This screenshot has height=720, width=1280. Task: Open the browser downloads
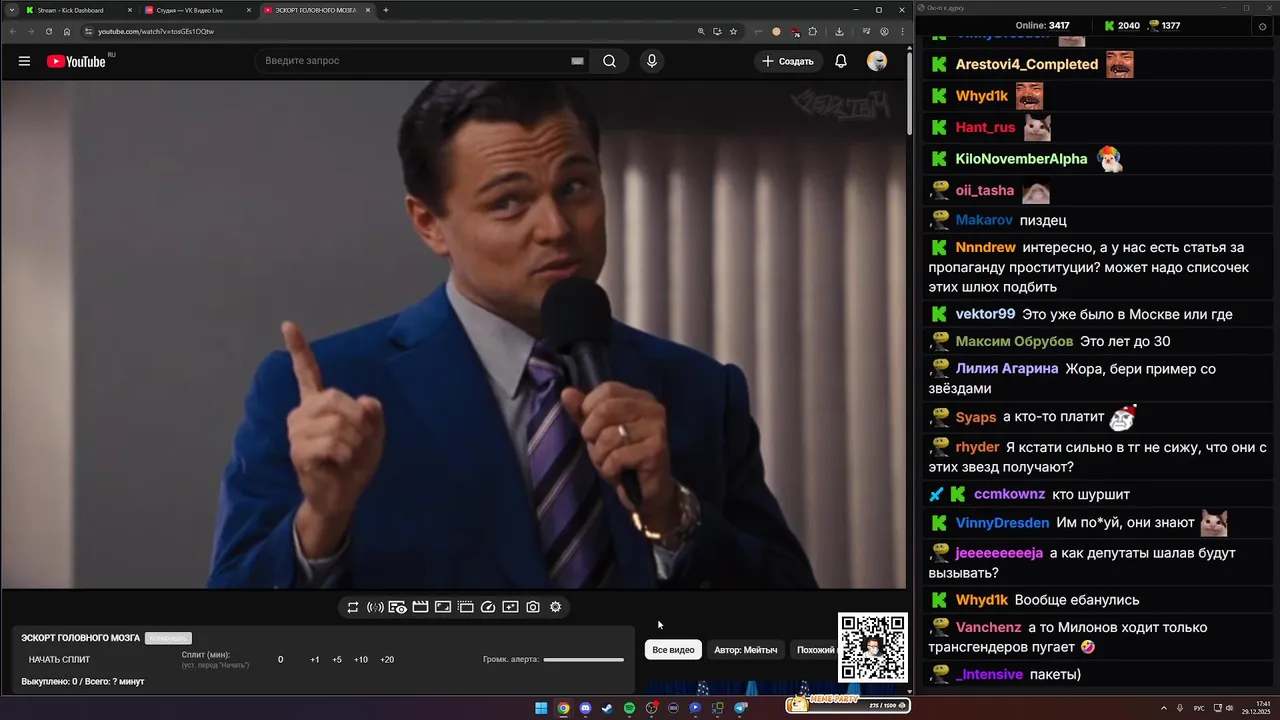839,31
